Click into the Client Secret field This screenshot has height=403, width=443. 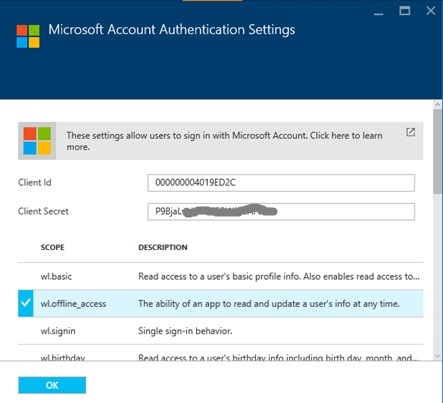click(x=281, y=212)
